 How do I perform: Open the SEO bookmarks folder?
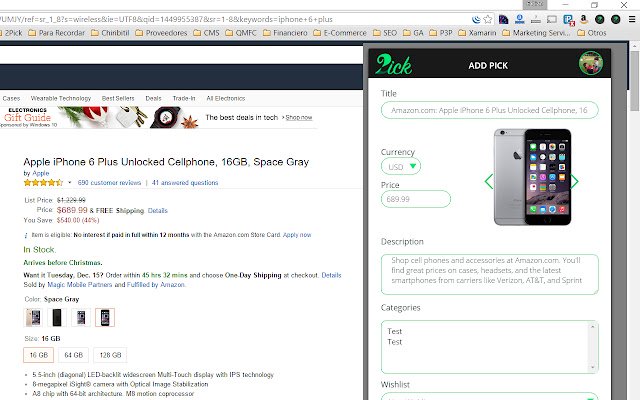pos(385,33)
